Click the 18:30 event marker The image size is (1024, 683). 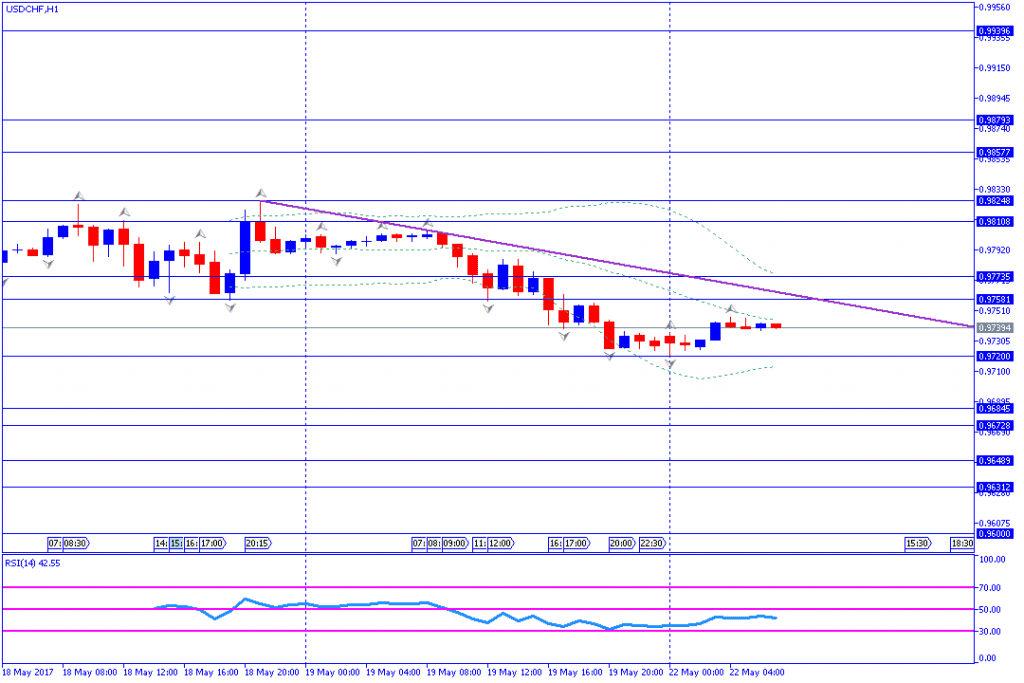click(x=962, y=543)
